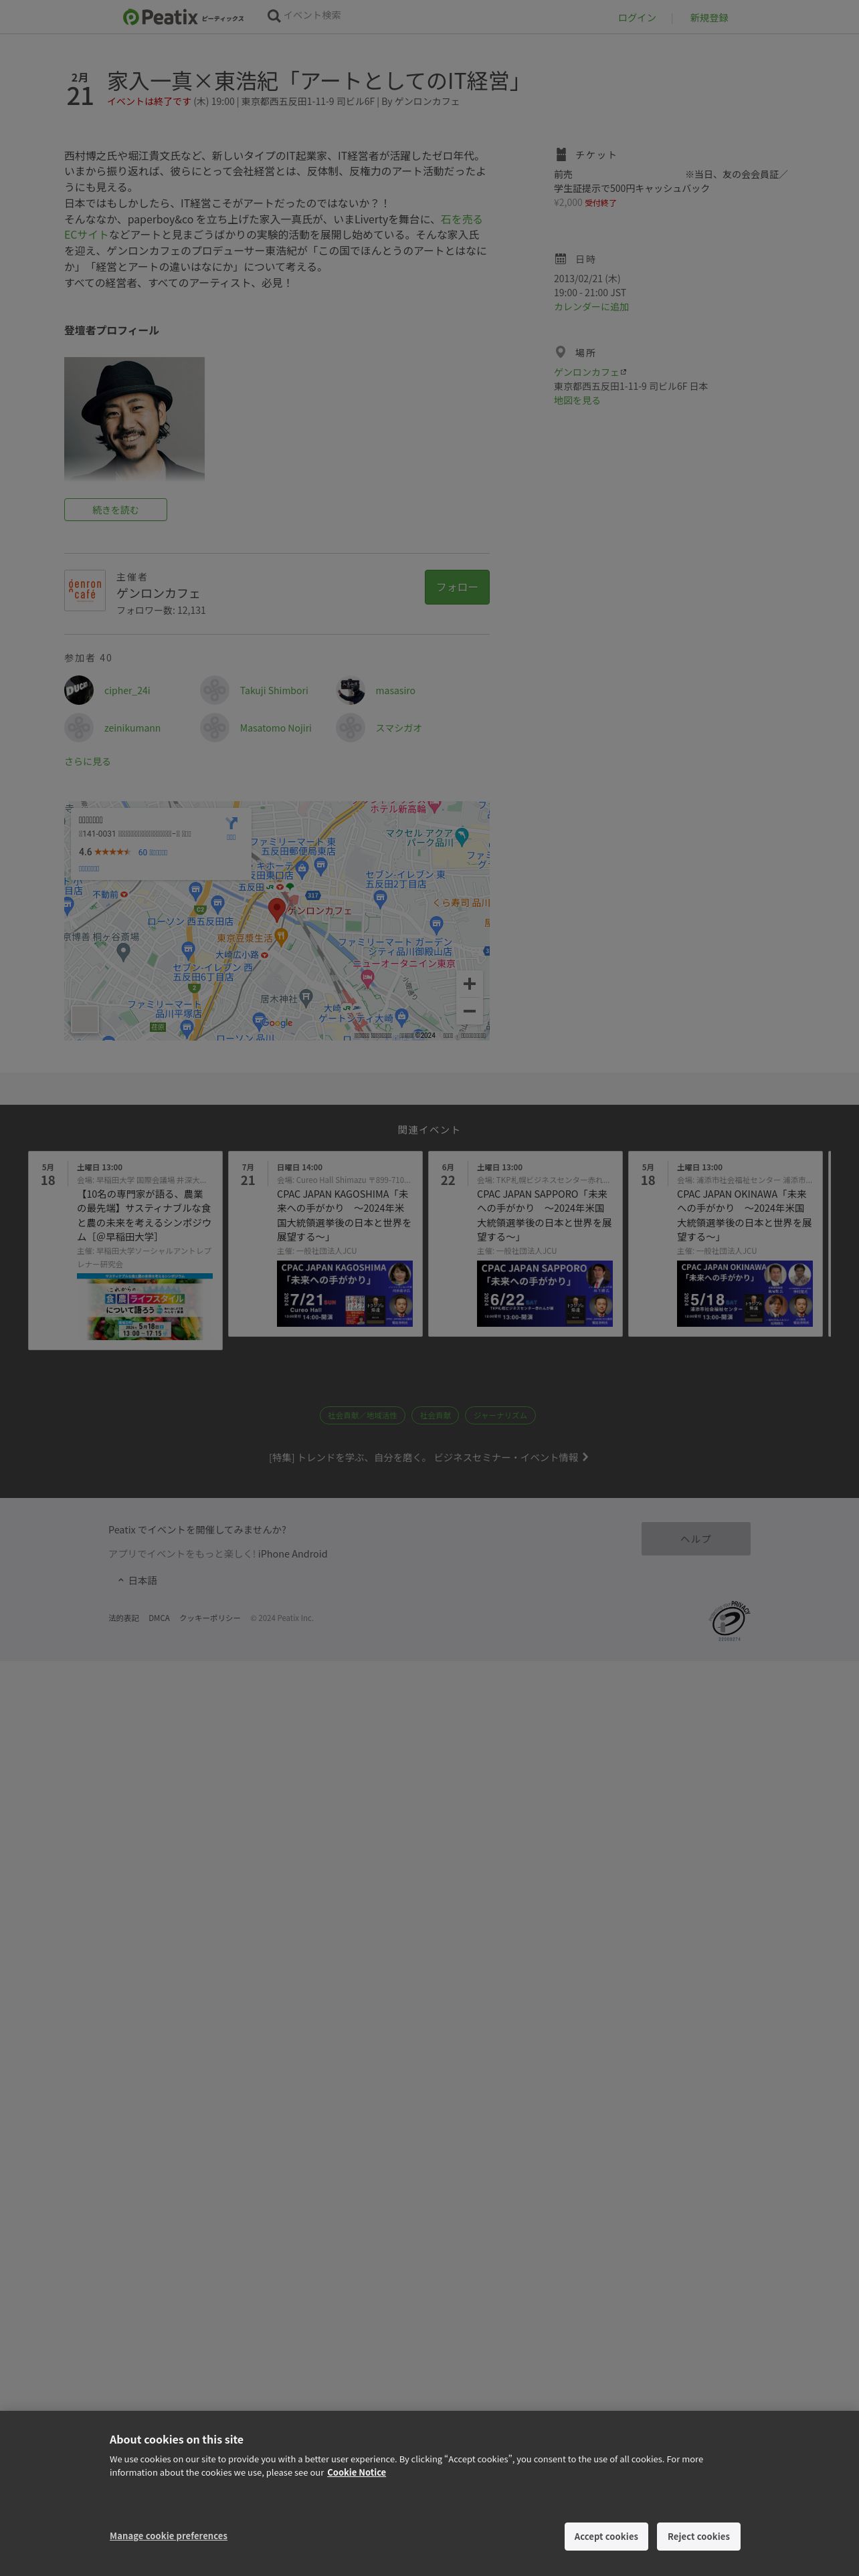Viewport: 859px width, 2576px height.
Task: Open the sustainable food symposium event card
Action: tap(125, 1250)
